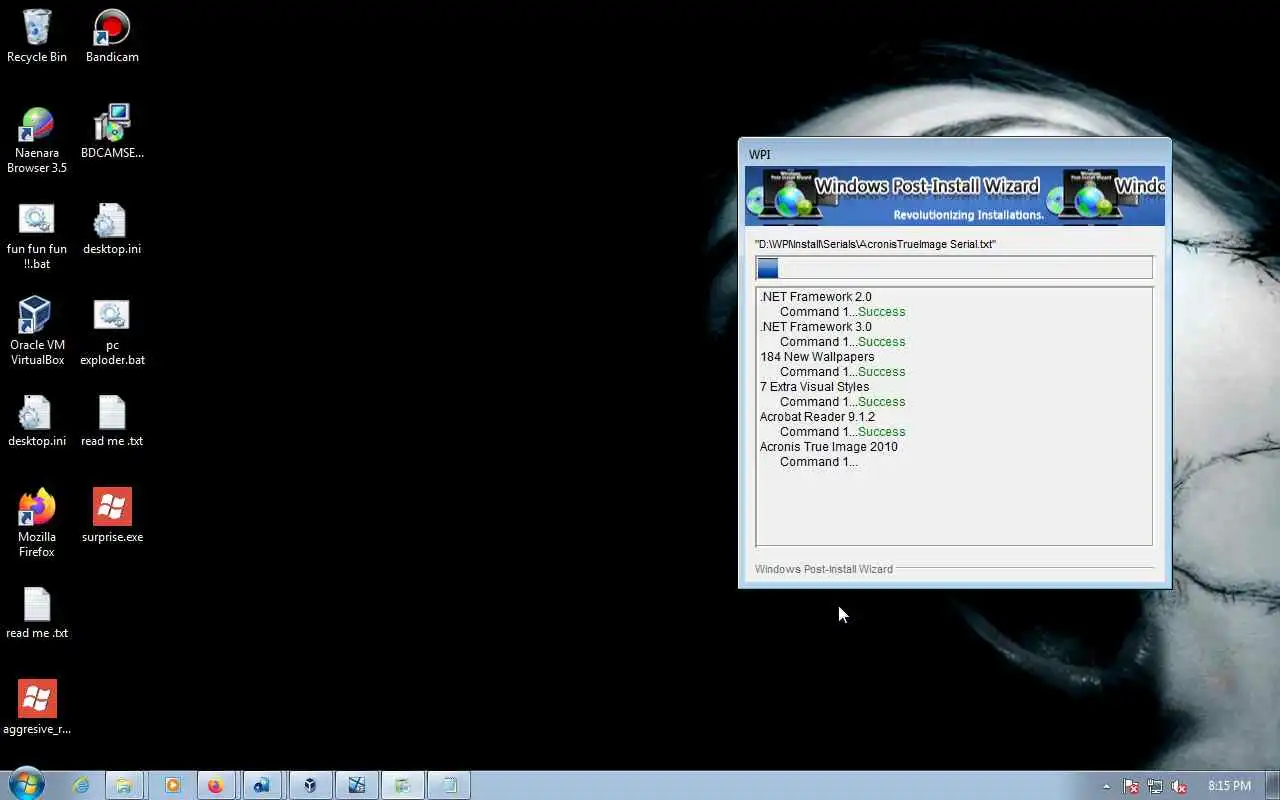Screen dimensions: 1280x800
Task: Select the Bandicam desktop shortcut
Action: click(x=112, y=36)
